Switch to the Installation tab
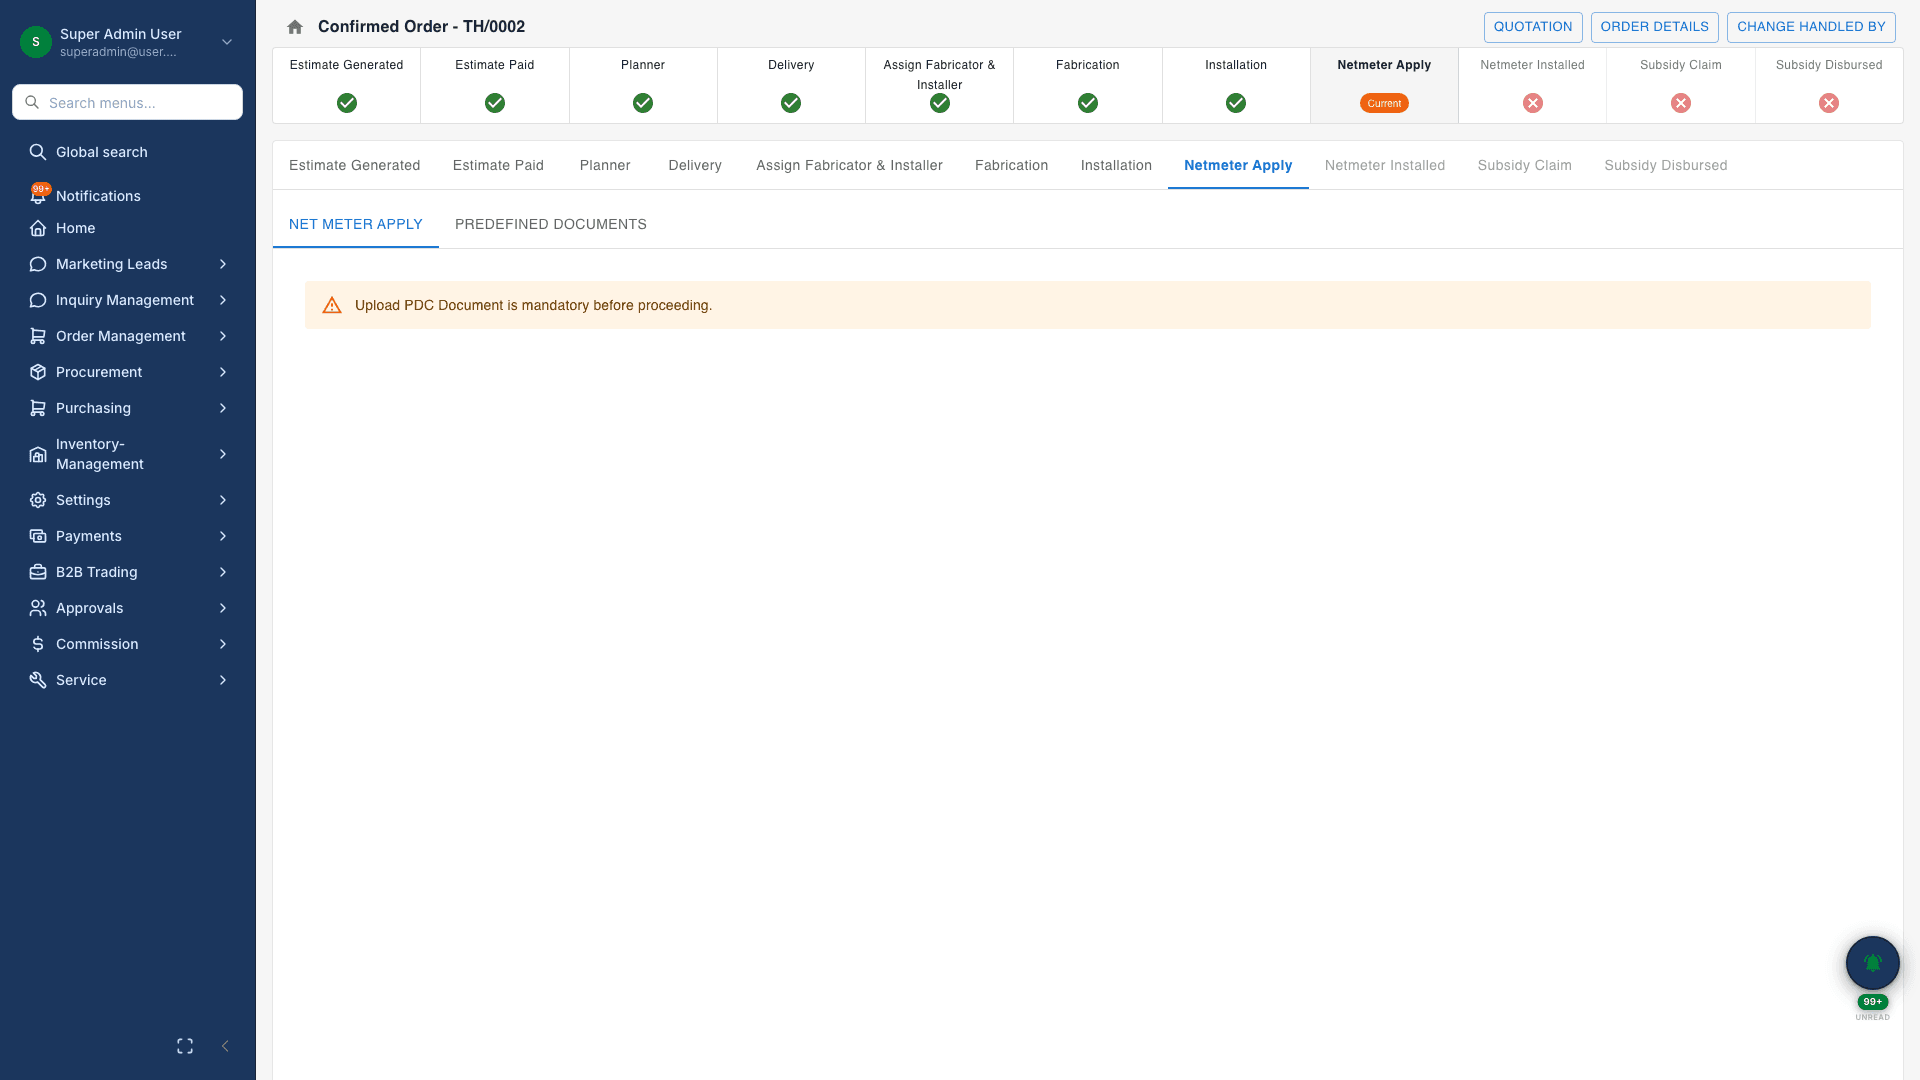1920x1080 pixels. click(x=1116, y=165)
